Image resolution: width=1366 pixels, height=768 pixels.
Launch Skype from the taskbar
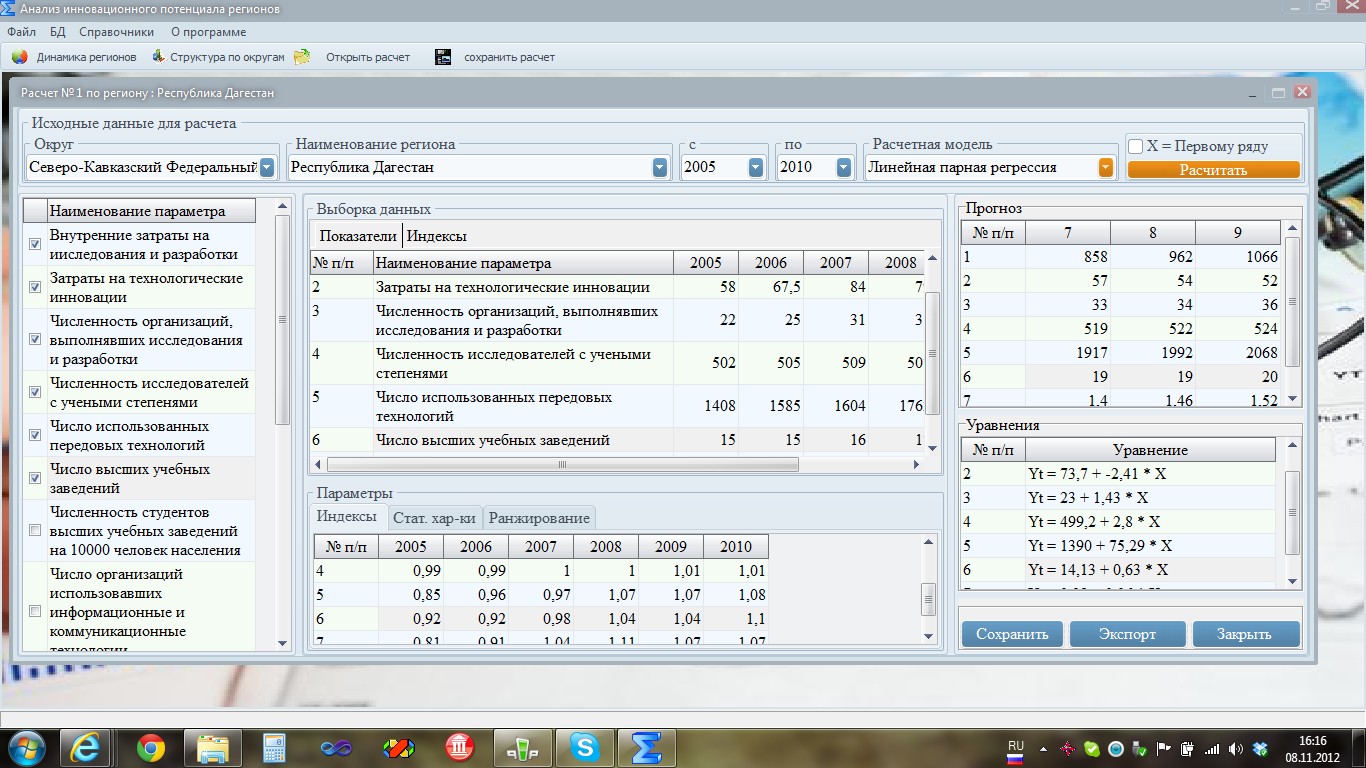pos(585,745)
